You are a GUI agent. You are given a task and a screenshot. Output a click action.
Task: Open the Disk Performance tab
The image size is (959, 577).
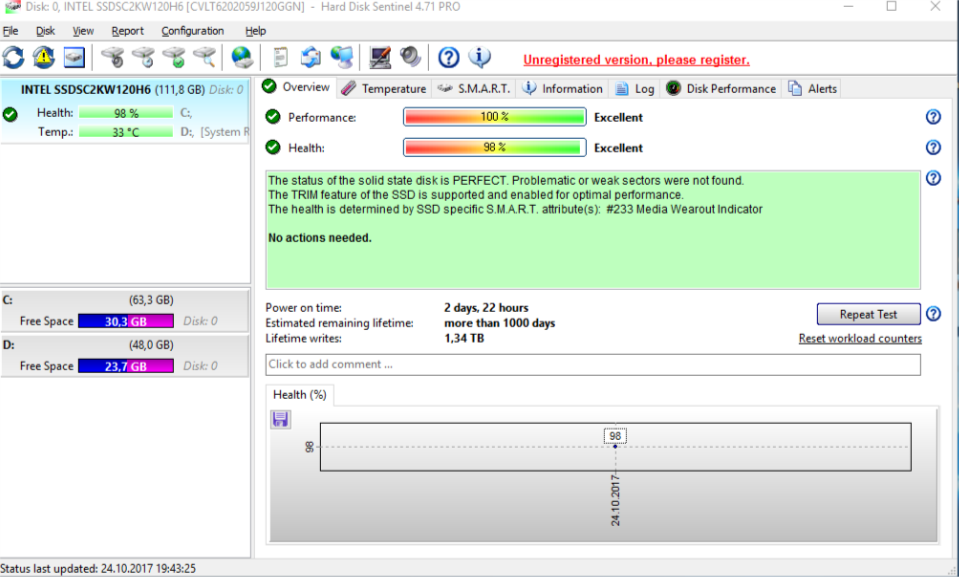721,88
